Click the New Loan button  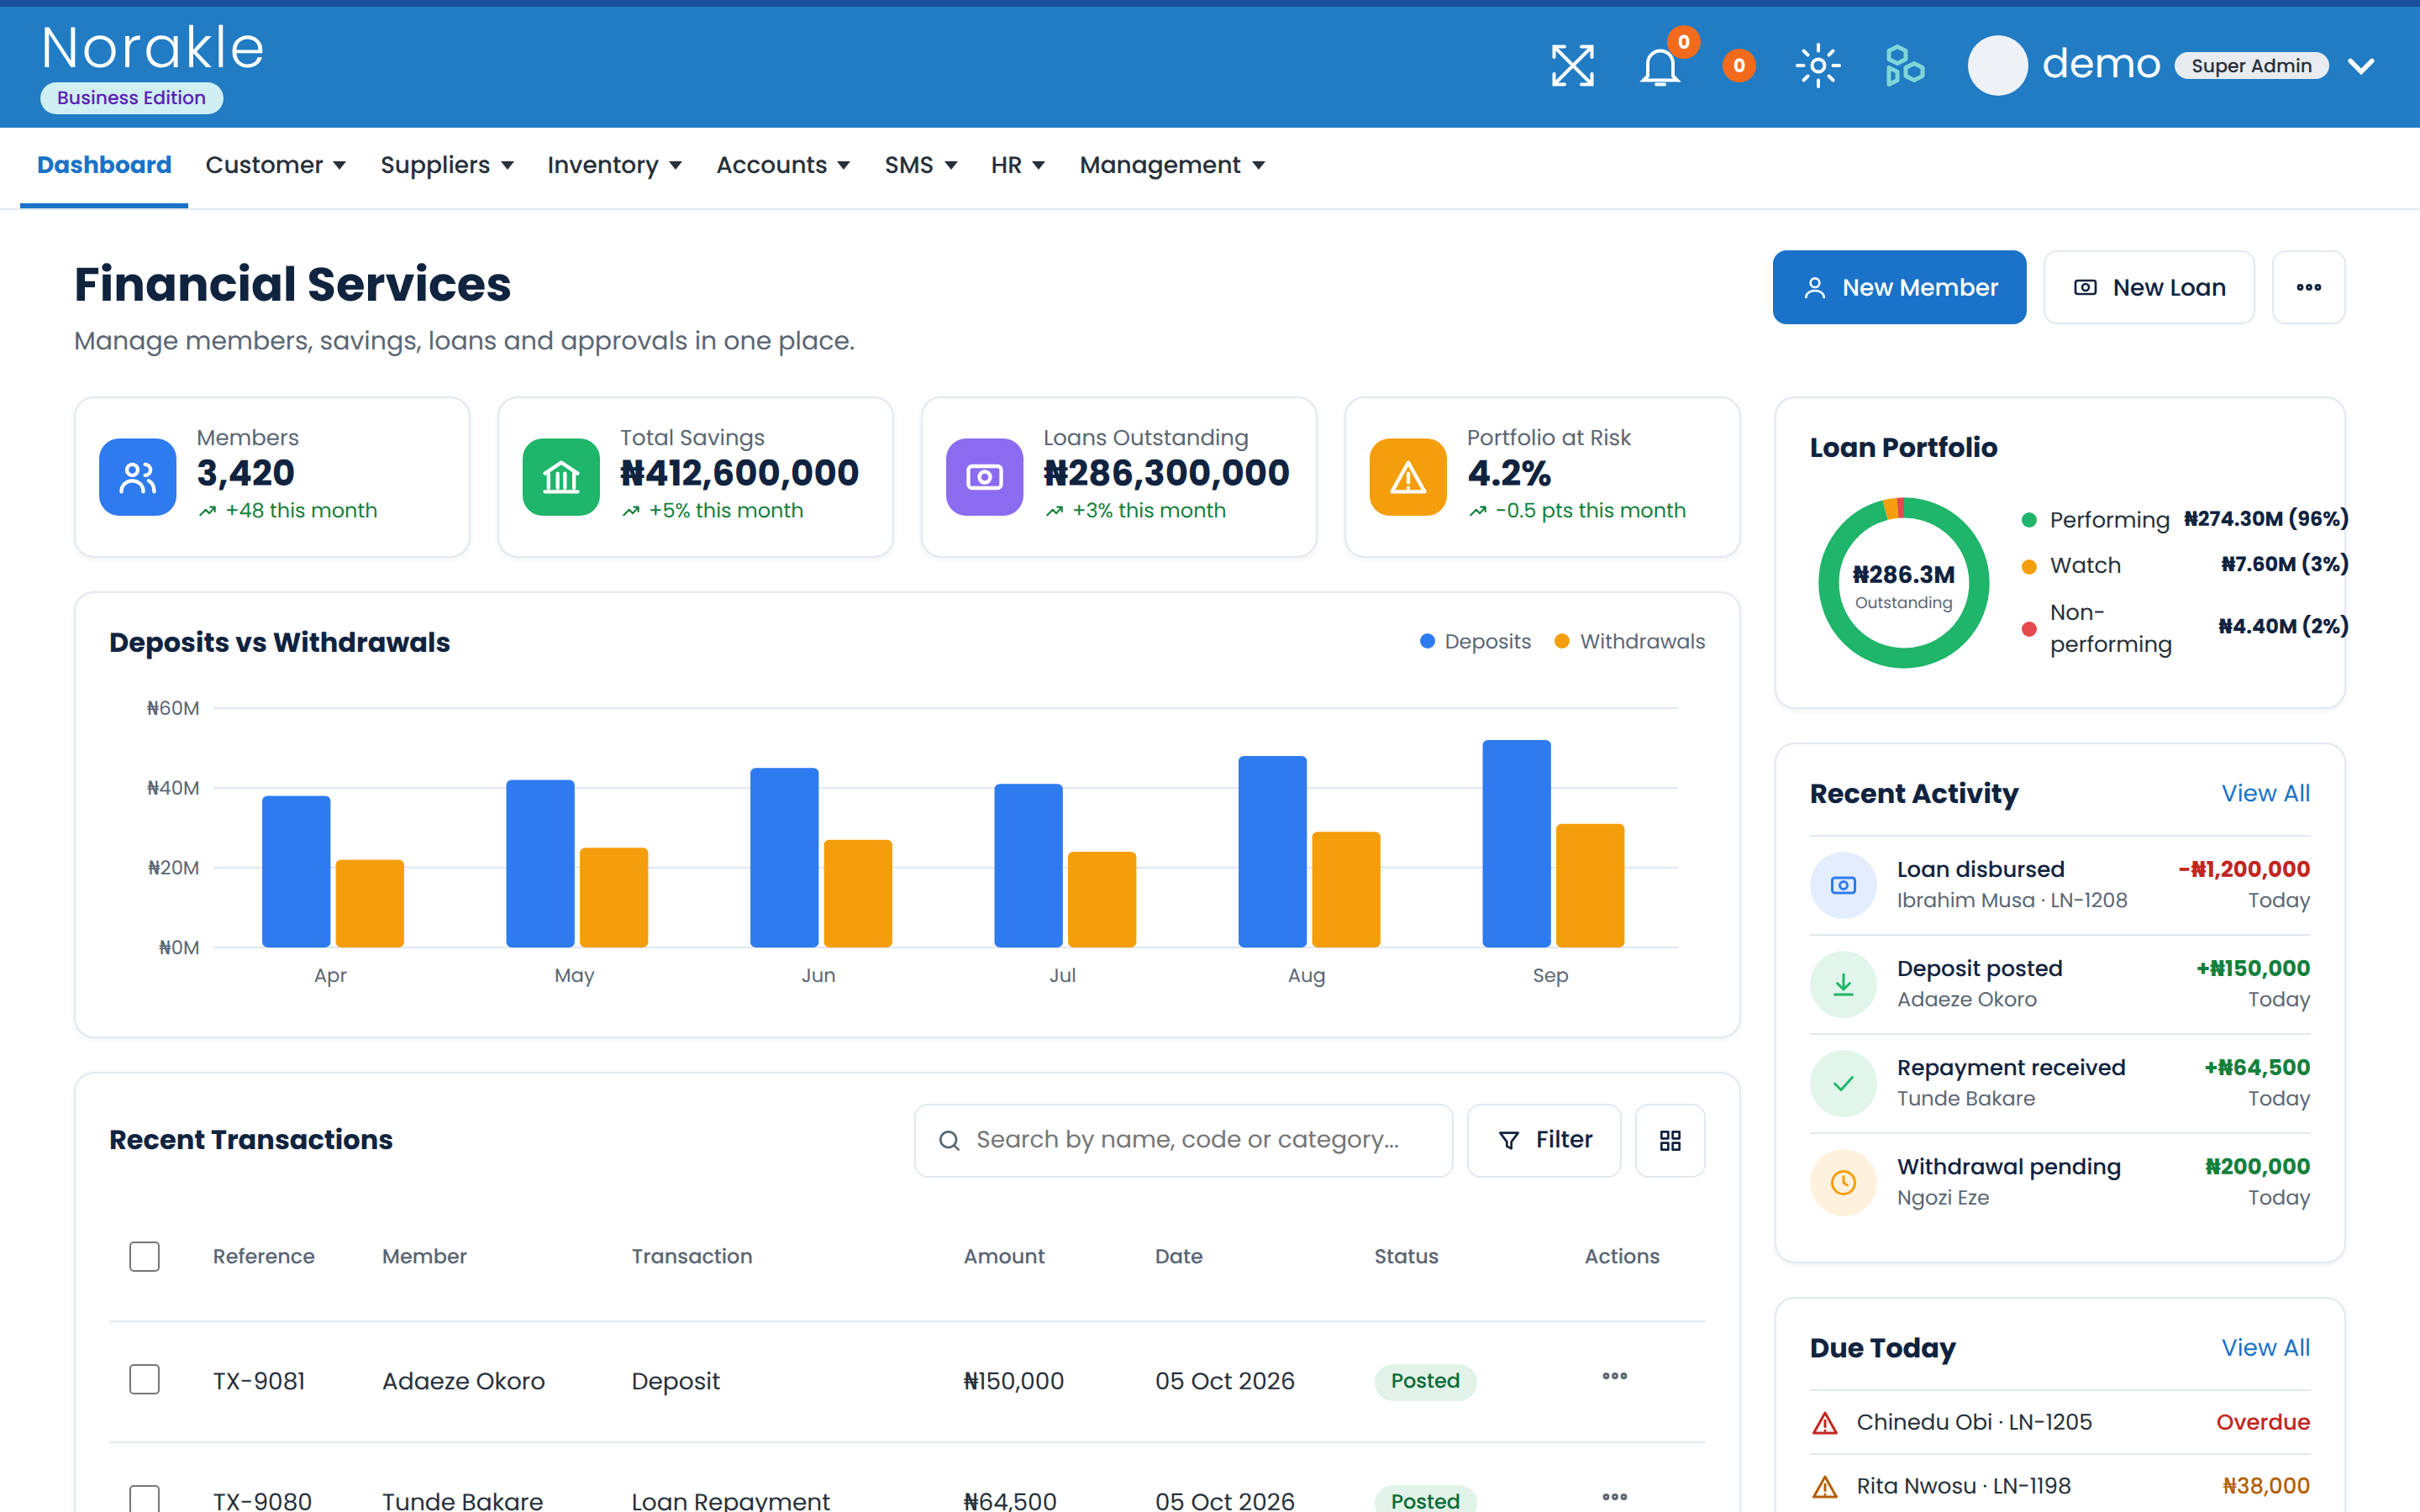click(x=2148, y=287)
